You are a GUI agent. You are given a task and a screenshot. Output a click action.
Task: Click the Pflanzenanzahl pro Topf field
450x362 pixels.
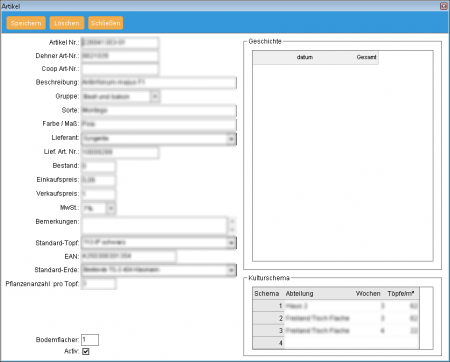pos(98,284)
